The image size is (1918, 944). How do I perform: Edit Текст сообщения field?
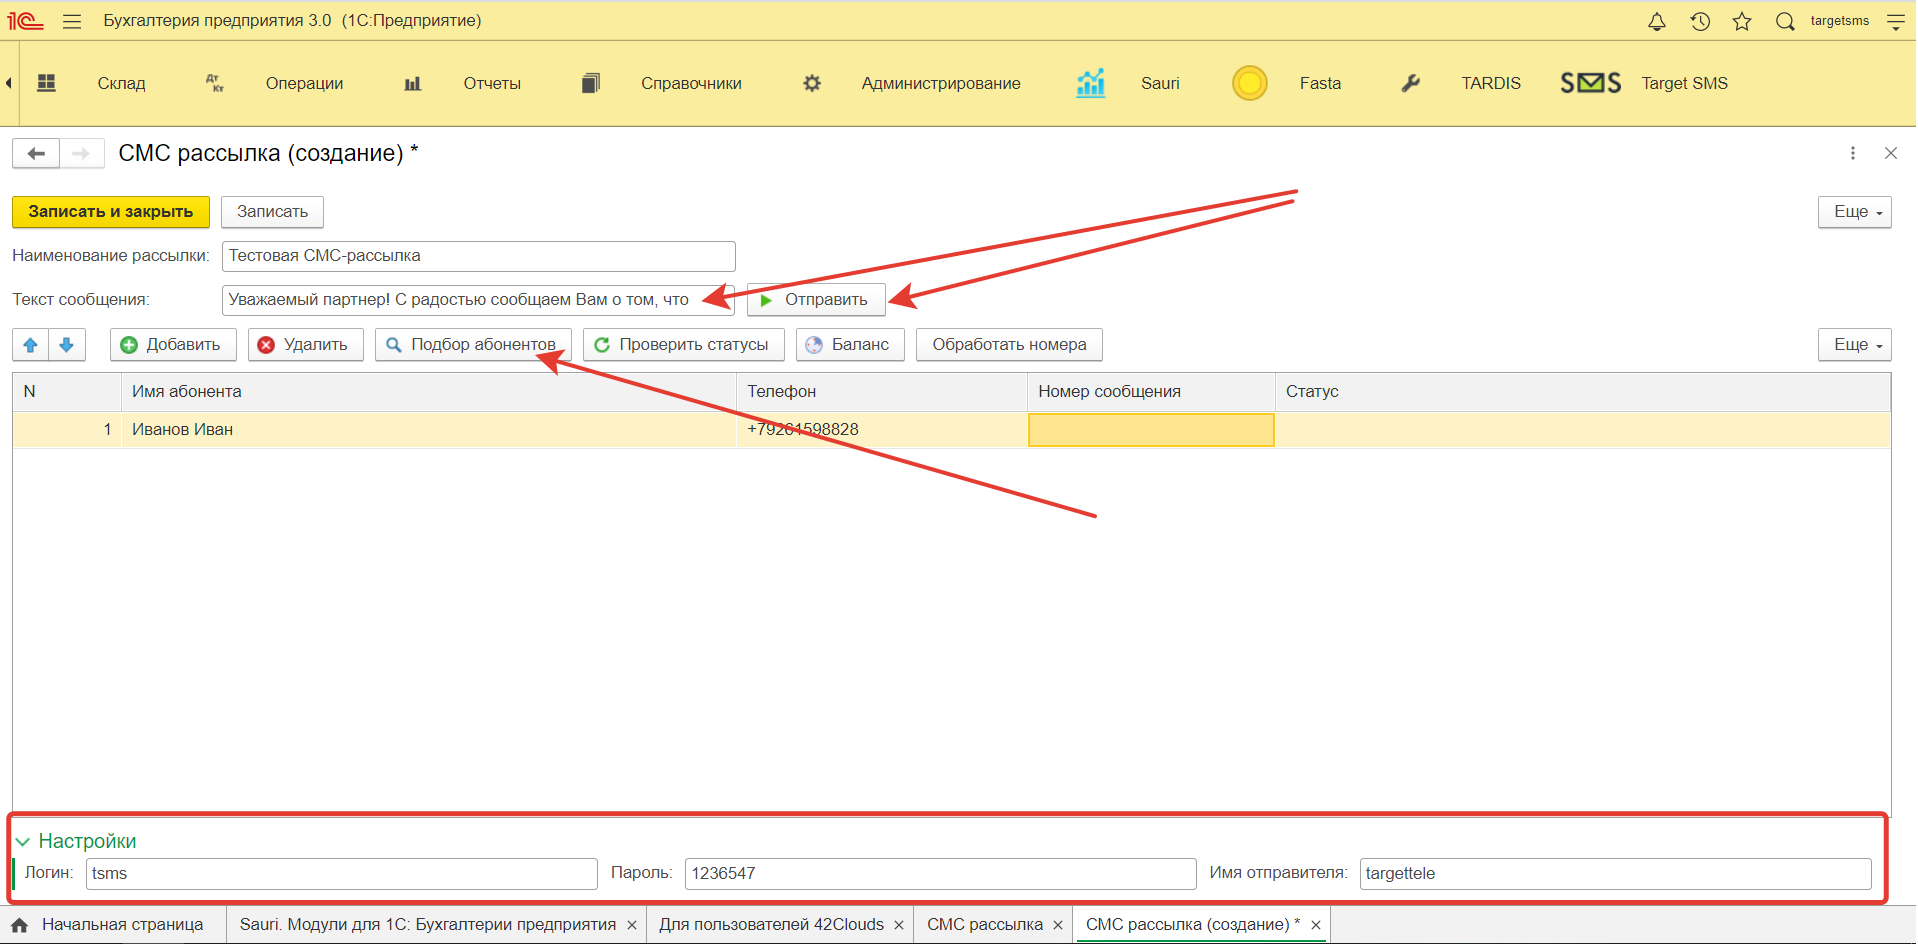[x=478, y=300]
